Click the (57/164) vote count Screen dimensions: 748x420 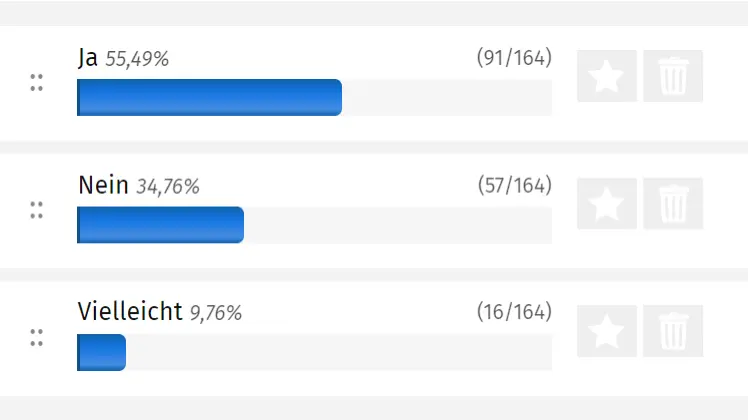(514, 185)
